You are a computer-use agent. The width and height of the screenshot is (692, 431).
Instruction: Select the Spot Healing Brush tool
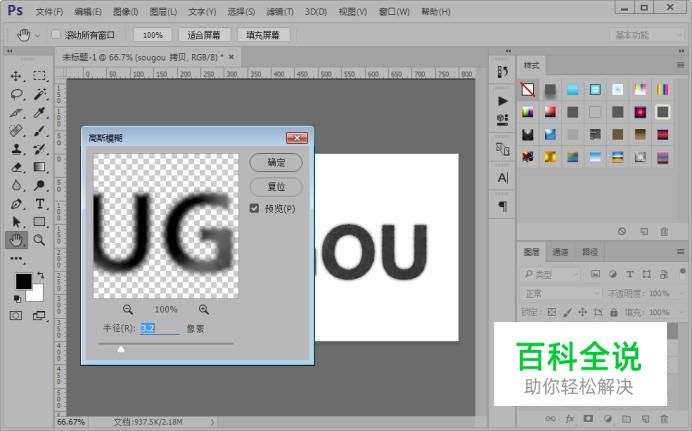tap(16, 131)
